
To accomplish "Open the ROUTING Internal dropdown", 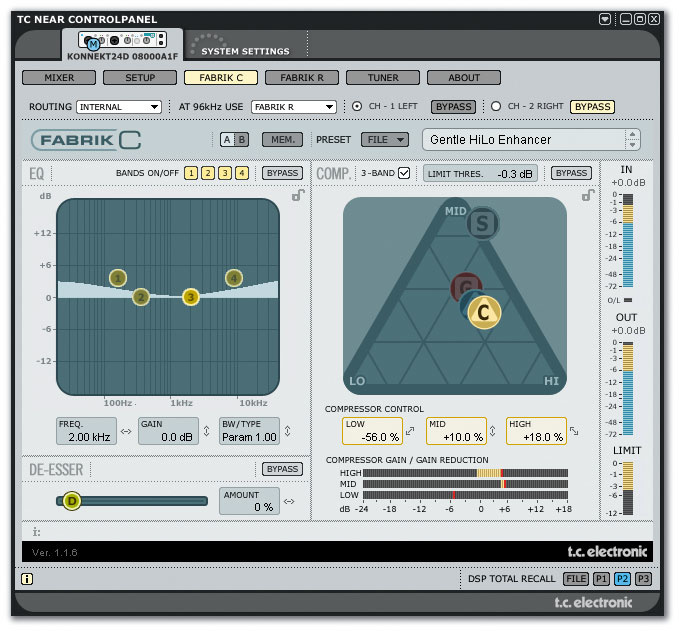I will [x=119, y=107].
